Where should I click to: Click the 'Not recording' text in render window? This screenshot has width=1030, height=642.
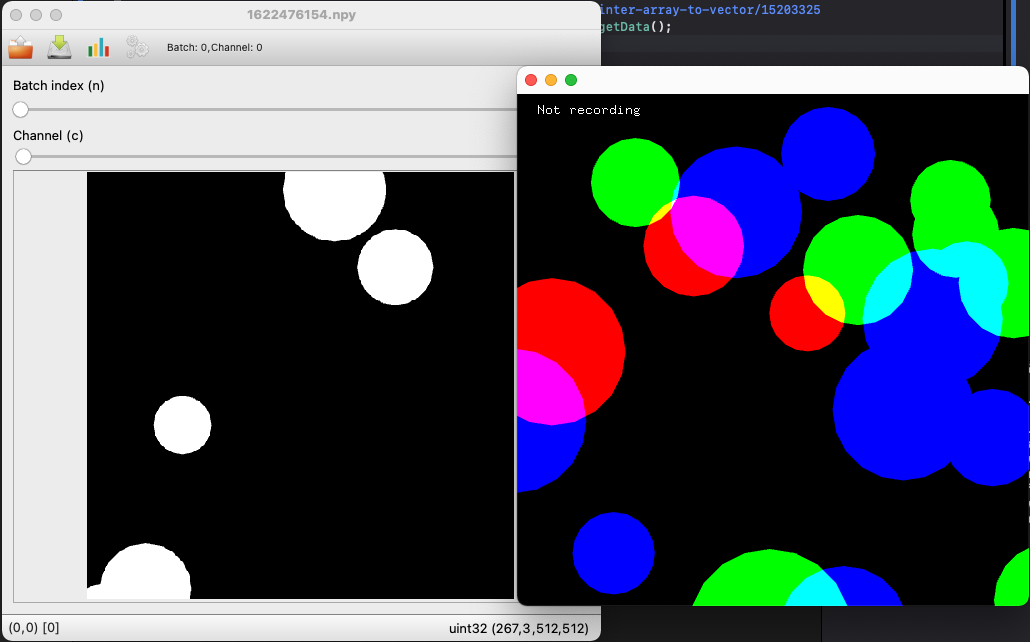click(x=589, y=110)
